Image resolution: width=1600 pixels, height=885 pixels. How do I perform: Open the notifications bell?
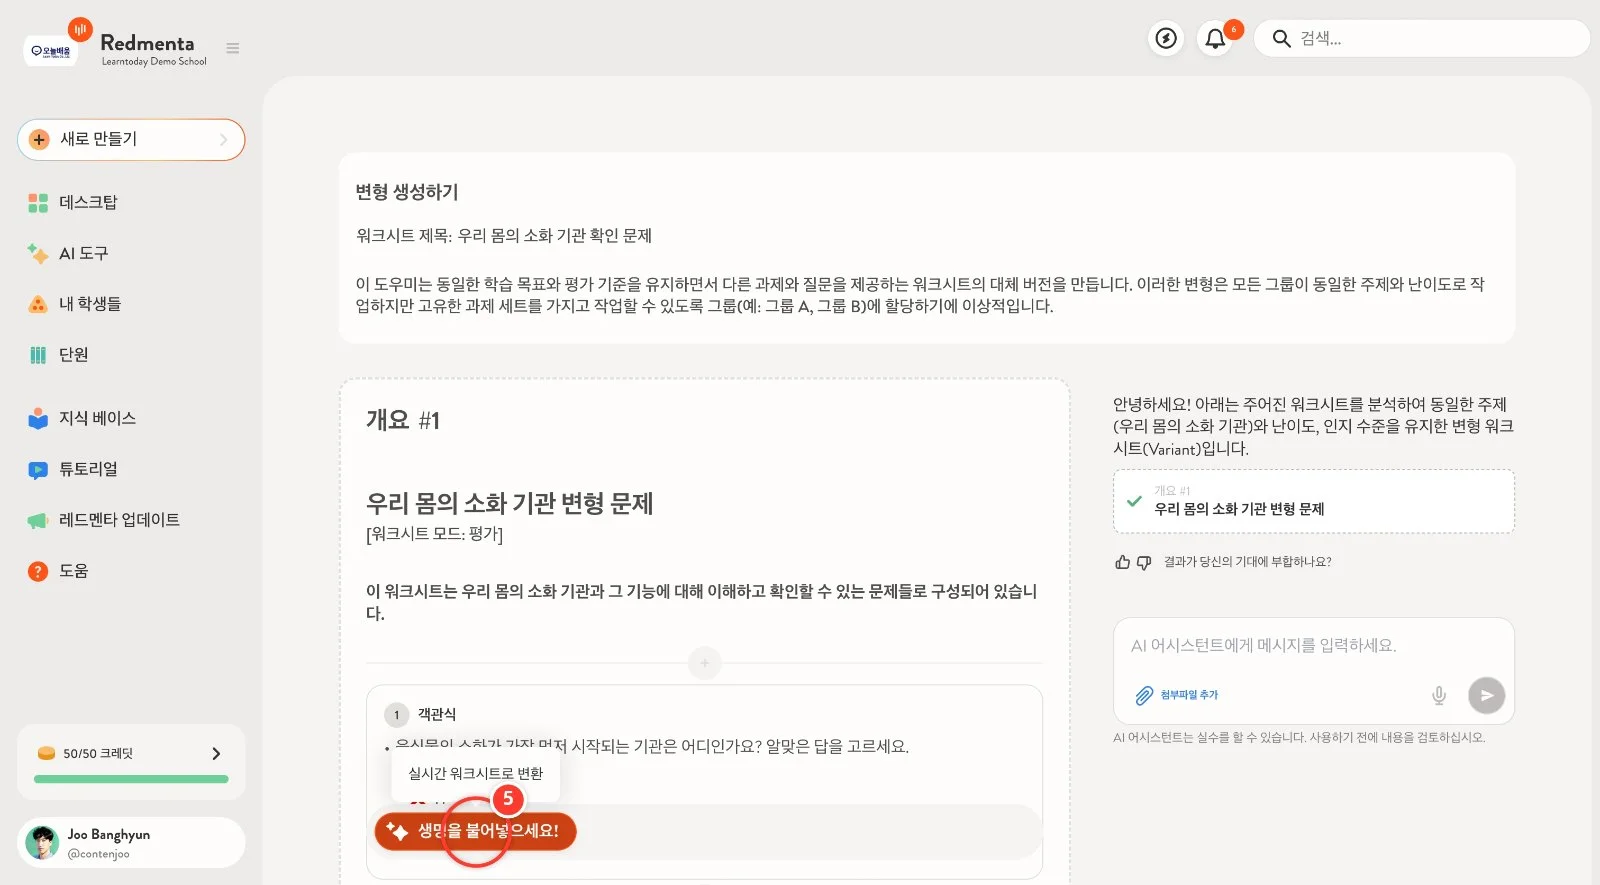1215,38
